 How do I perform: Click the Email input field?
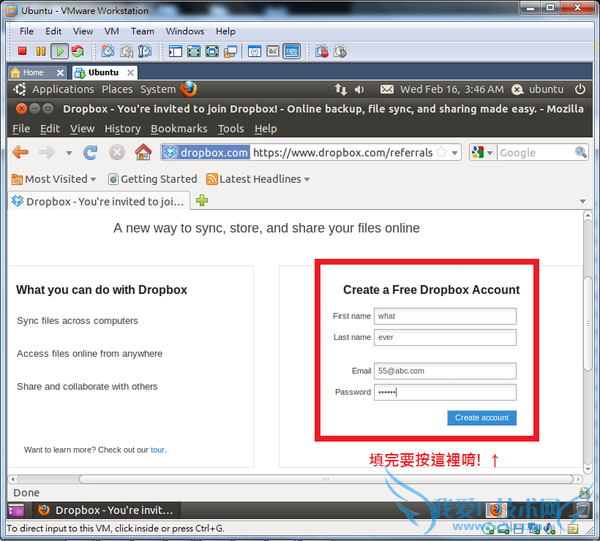(x=445, y=371)
